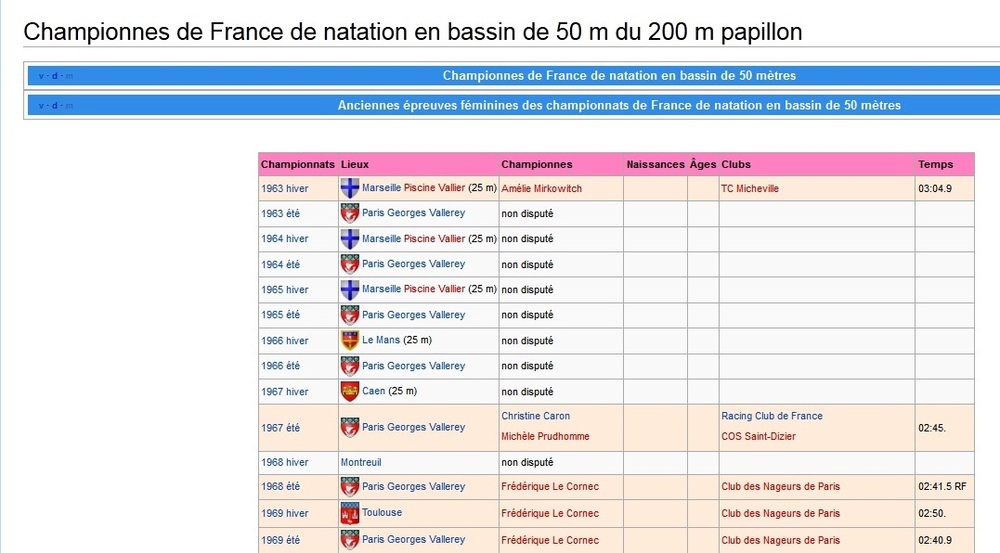The image size is (1000, 553).
Task: Click Caen coat of arms icon
Action: point(349,391)
